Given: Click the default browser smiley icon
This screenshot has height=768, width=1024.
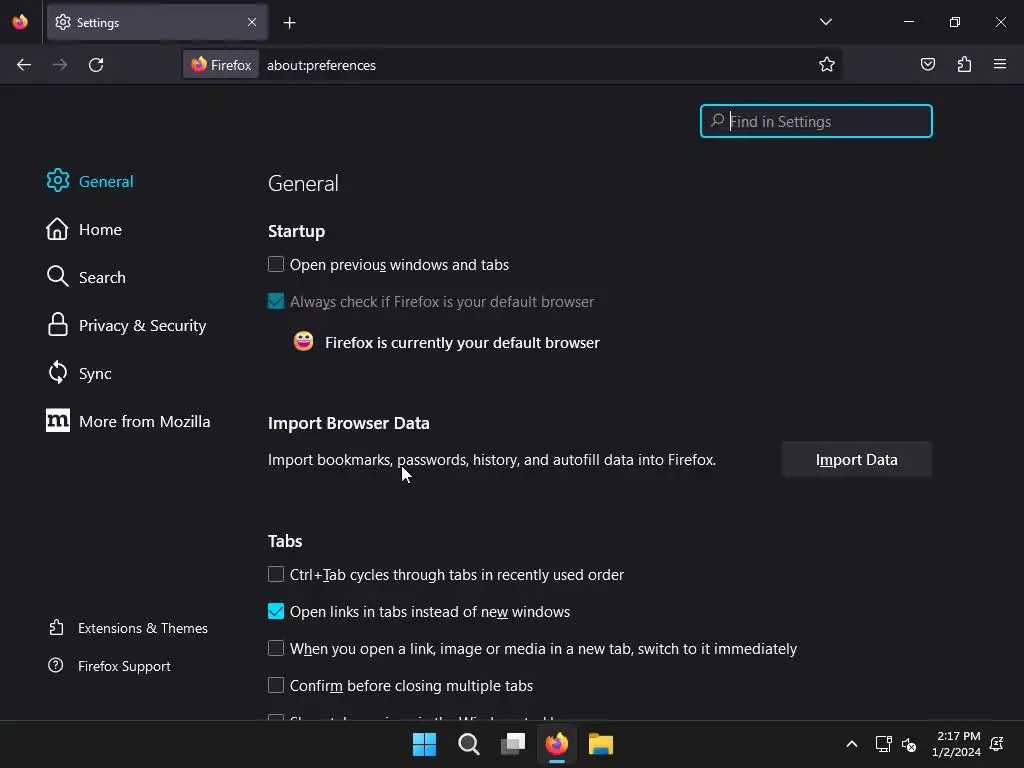Looking at the screenshot, I should pyautogui.click(x=304, y=342).
